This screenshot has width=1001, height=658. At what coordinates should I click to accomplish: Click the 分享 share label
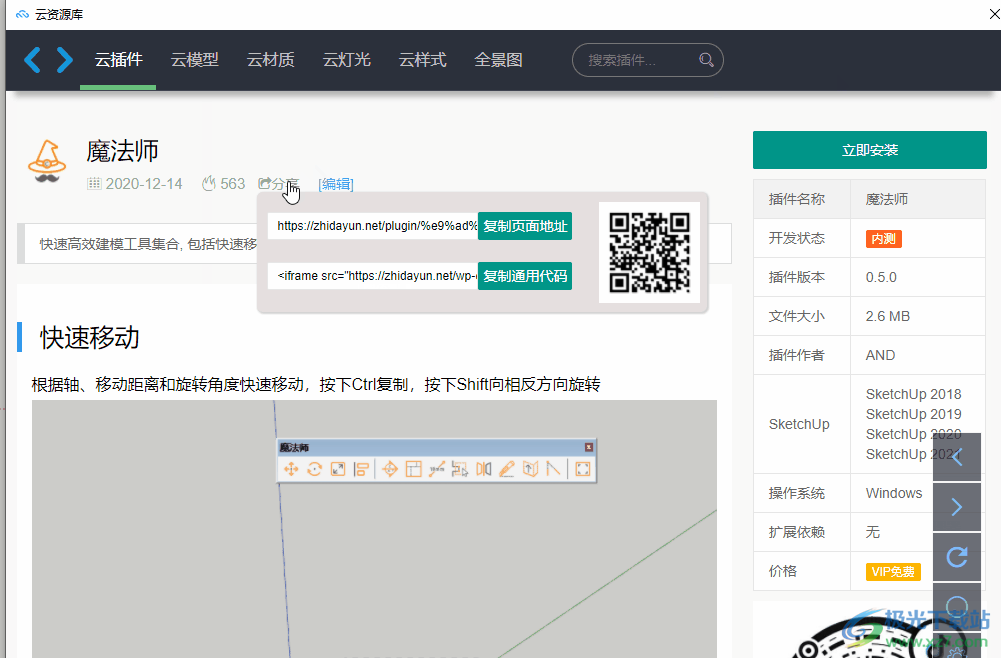coord(285,184)
